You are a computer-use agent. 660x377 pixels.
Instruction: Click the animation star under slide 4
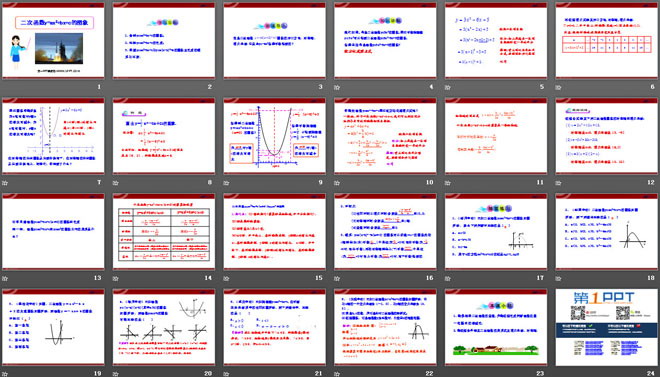337,88
